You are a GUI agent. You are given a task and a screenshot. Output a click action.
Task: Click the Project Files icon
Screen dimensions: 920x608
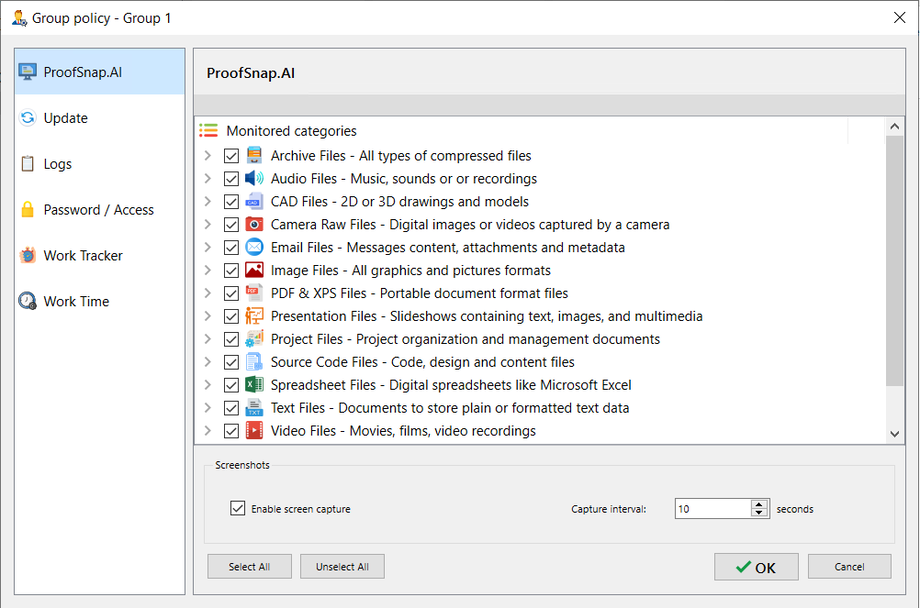click(x=254, y=339)
